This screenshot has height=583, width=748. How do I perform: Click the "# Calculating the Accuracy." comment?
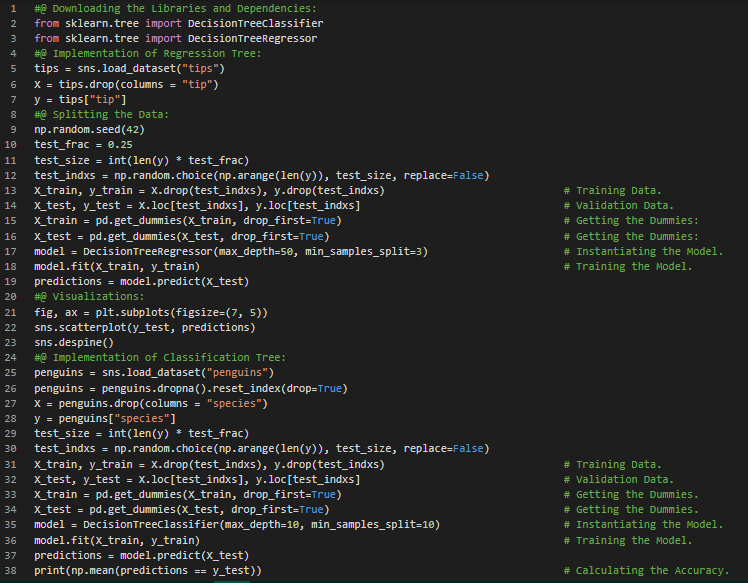click(646, 571)
